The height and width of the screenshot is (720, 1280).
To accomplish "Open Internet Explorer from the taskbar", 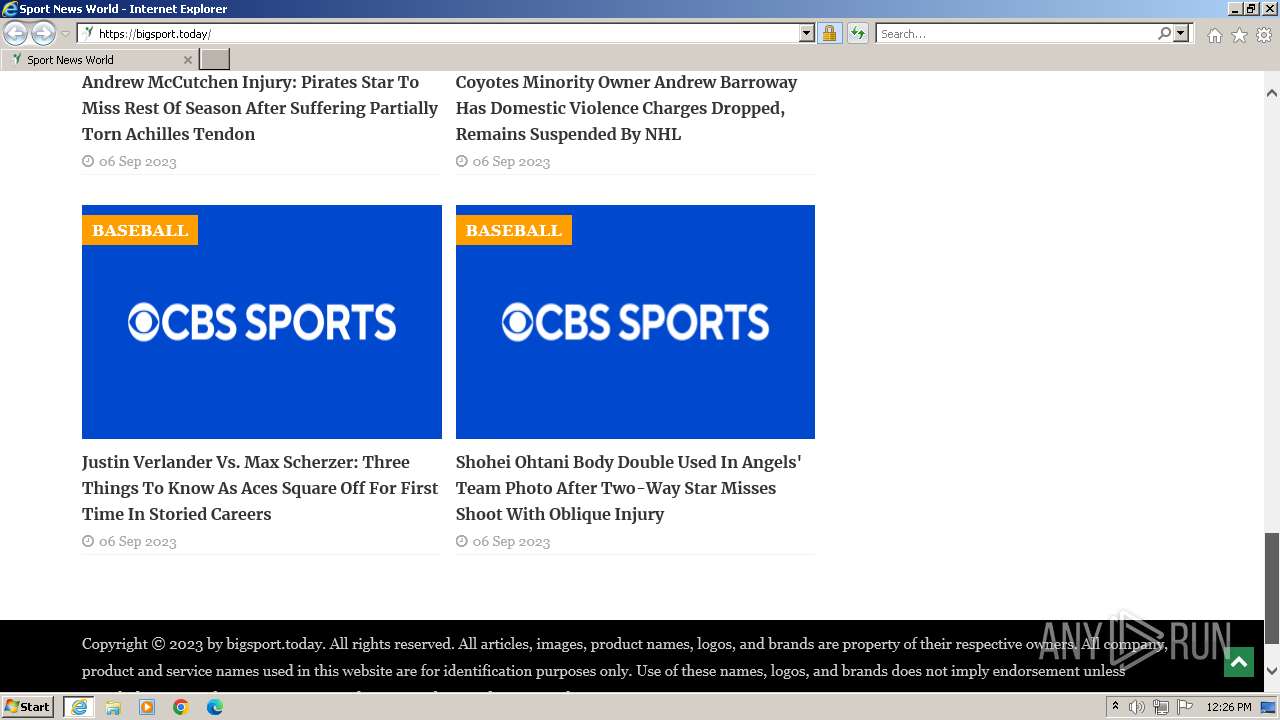I will click(x=79, y=707).
